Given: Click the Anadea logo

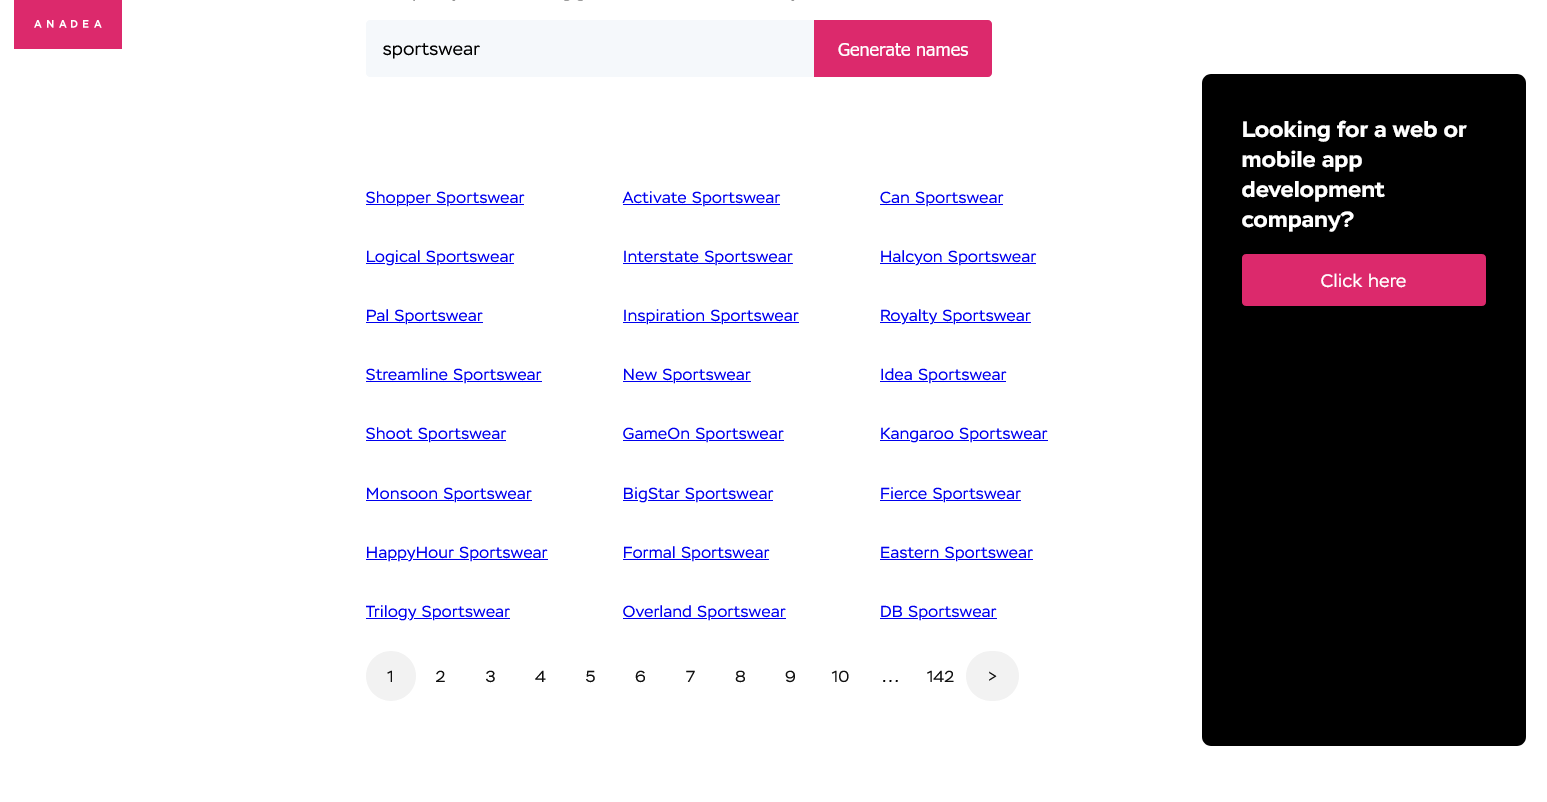Looking at the screenshot, I should 68,24.
